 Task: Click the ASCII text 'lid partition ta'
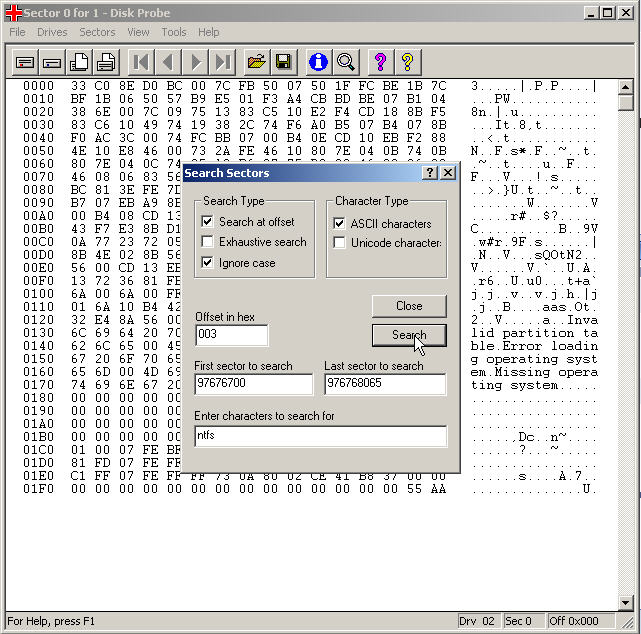click(x=534, y=333)
